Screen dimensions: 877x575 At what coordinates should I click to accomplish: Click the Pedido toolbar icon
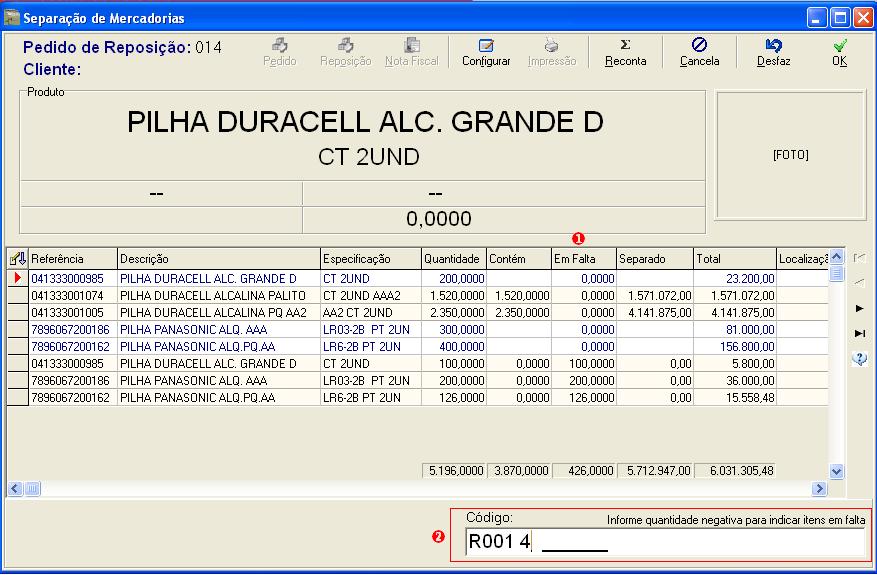(x=280, y=53)
